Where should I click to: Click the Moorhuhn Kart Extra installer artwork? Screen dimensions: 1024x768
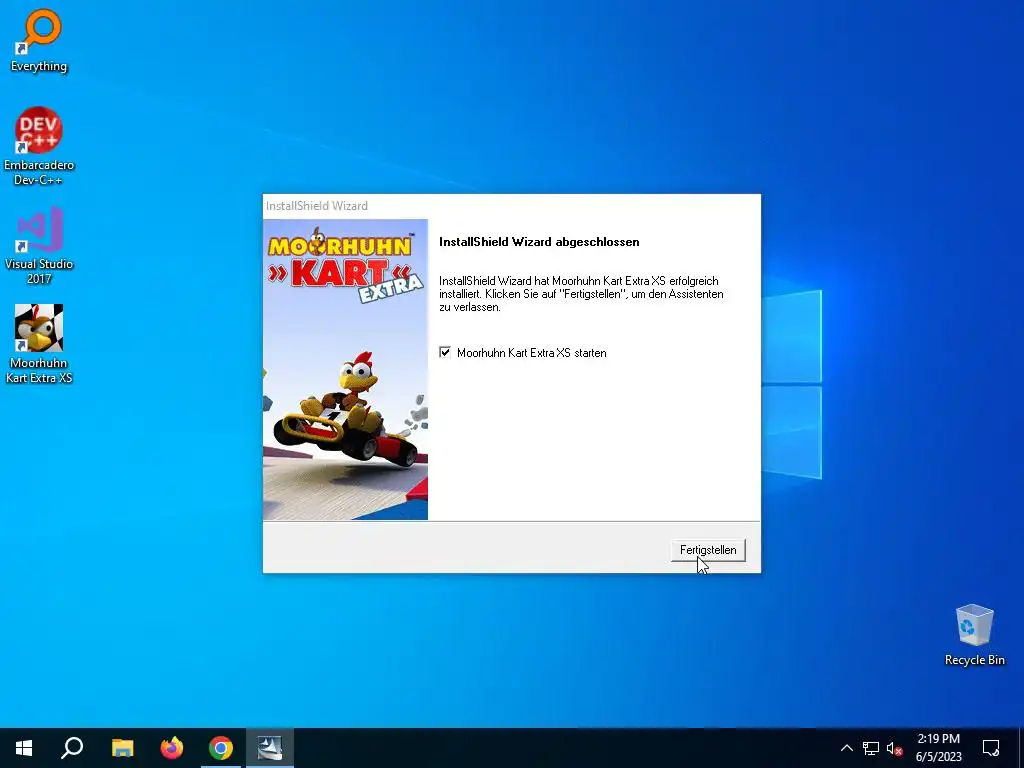[345, 370]
